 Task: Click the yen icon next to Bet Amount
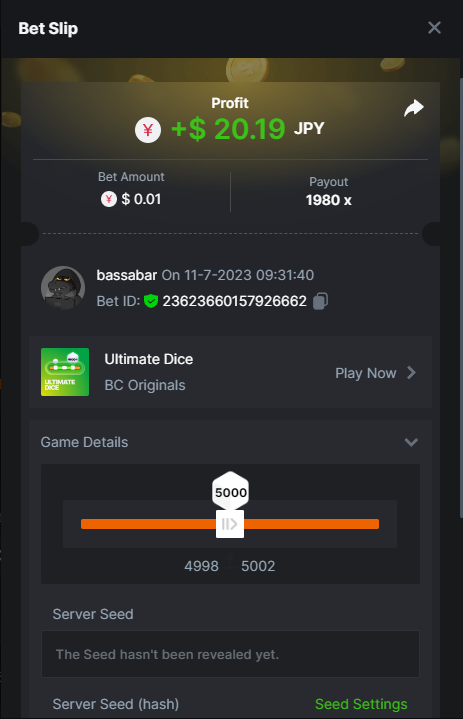tap(109, 199)
